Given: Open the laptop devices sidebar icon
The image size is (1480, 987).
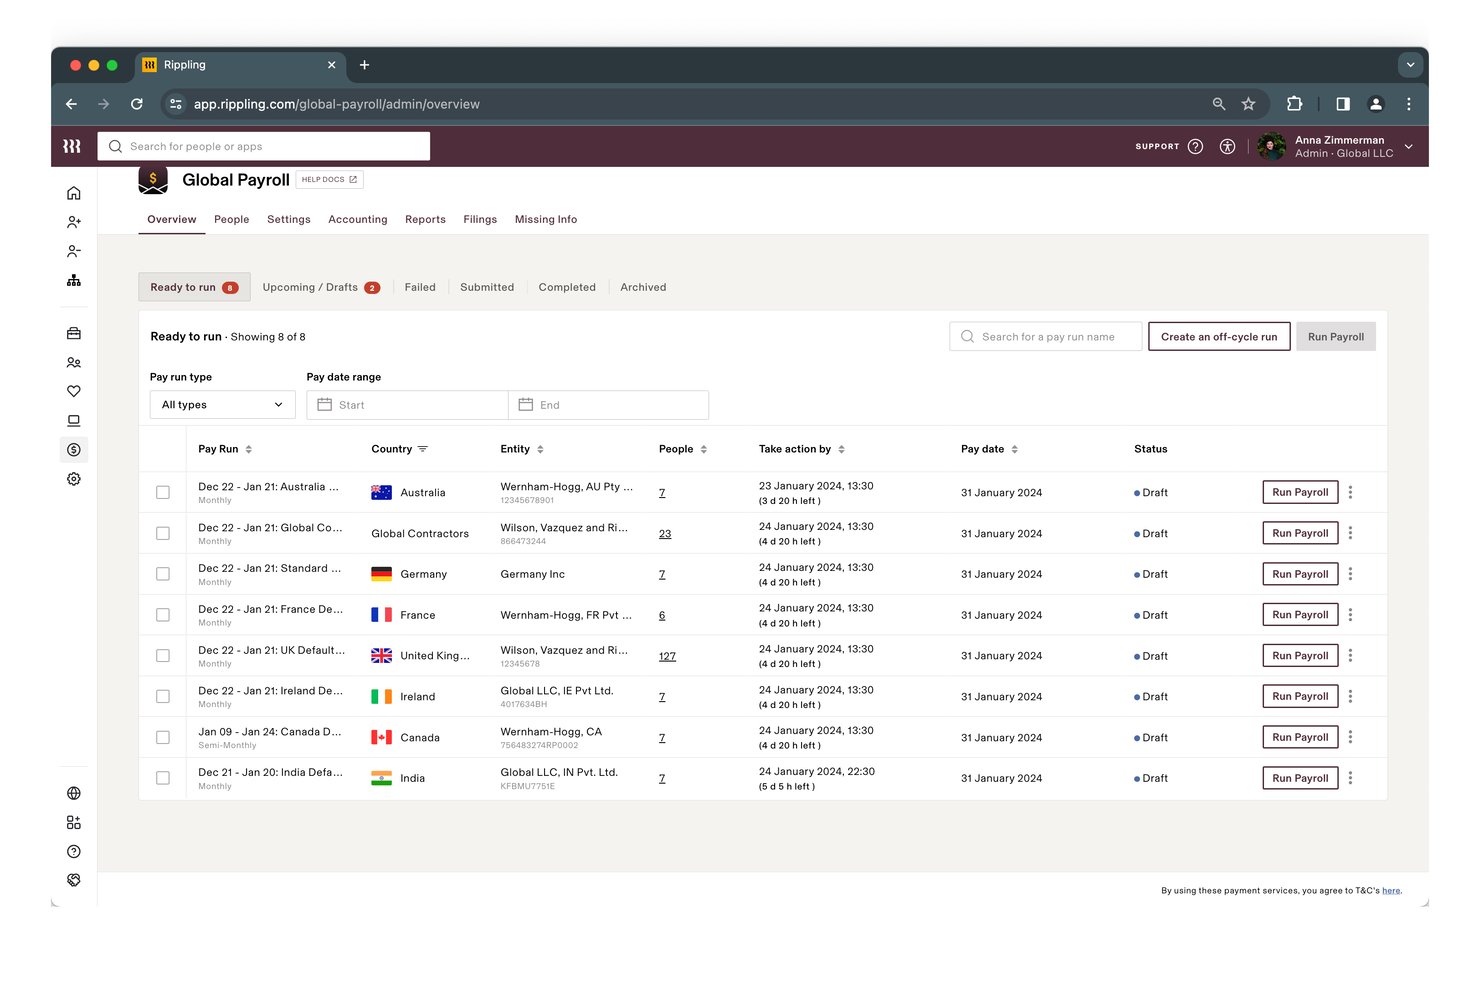Looking at the screenshot, I should coord(74,421).
